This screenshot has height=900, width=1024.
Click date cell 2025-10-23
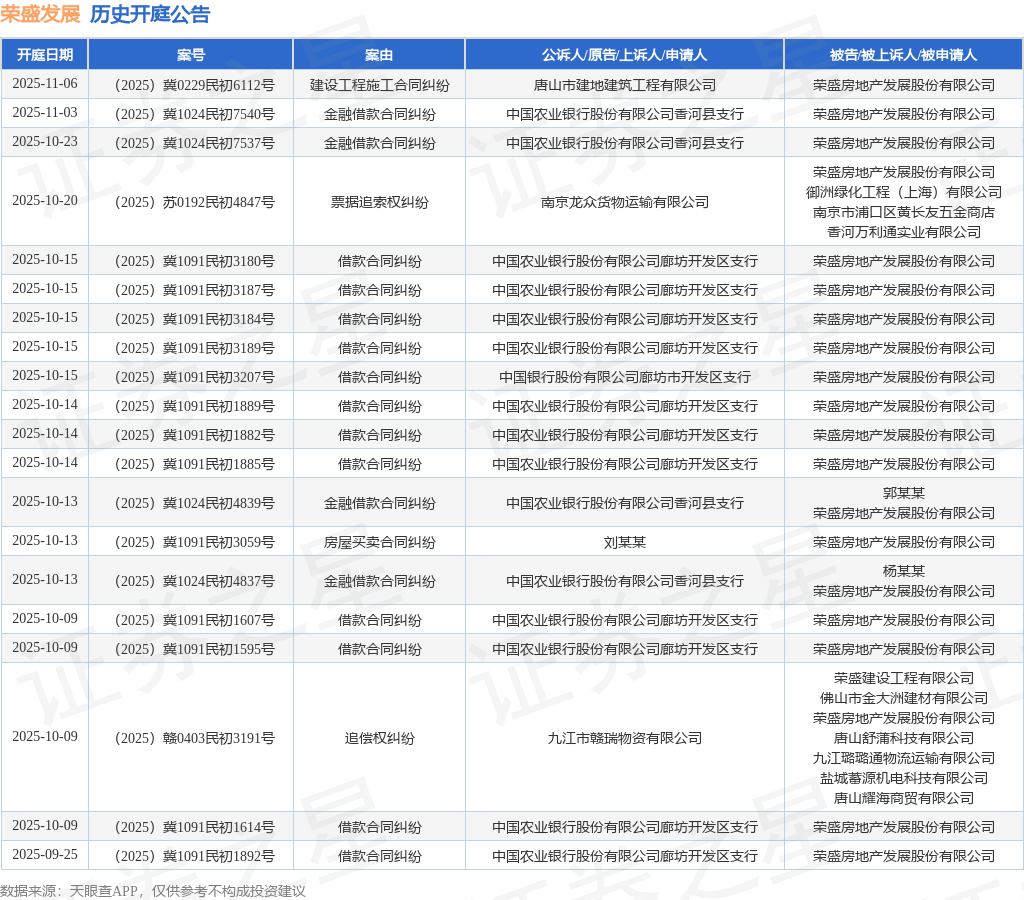pyautogui.click(x=44, y=142)
